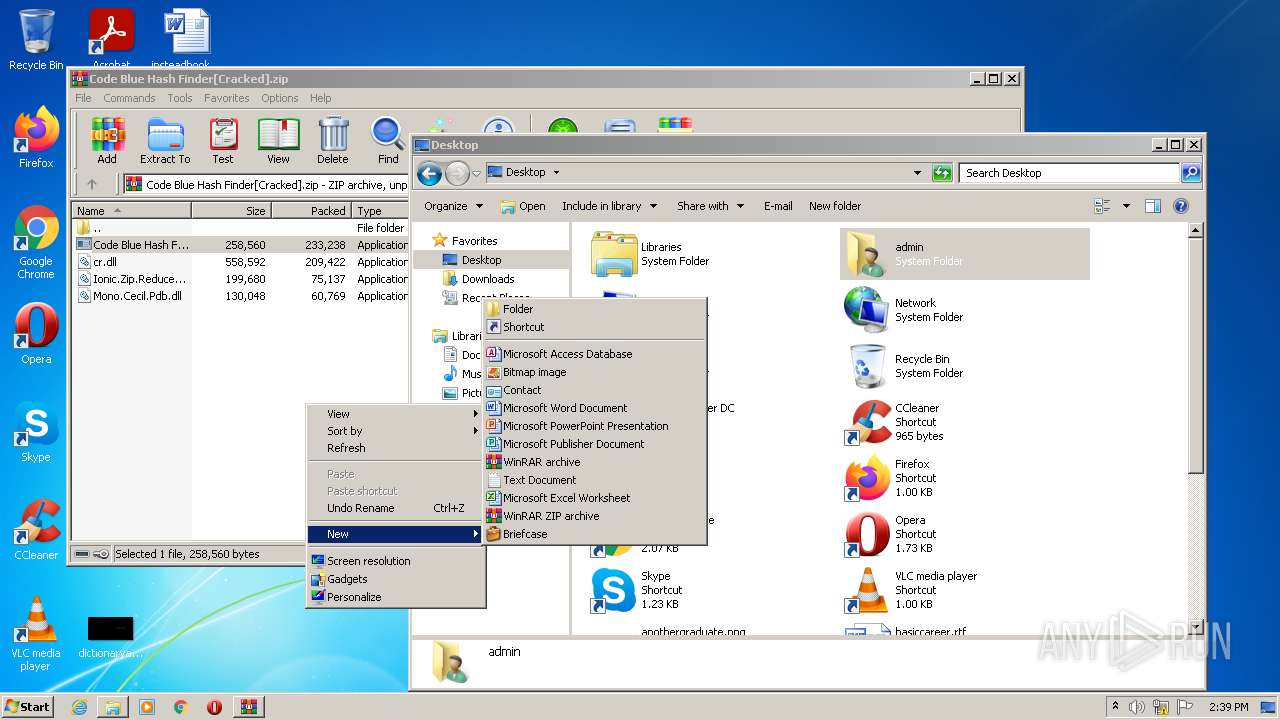
Task: Click the Search Desktop input field
Action: [x=1069, y=173]
